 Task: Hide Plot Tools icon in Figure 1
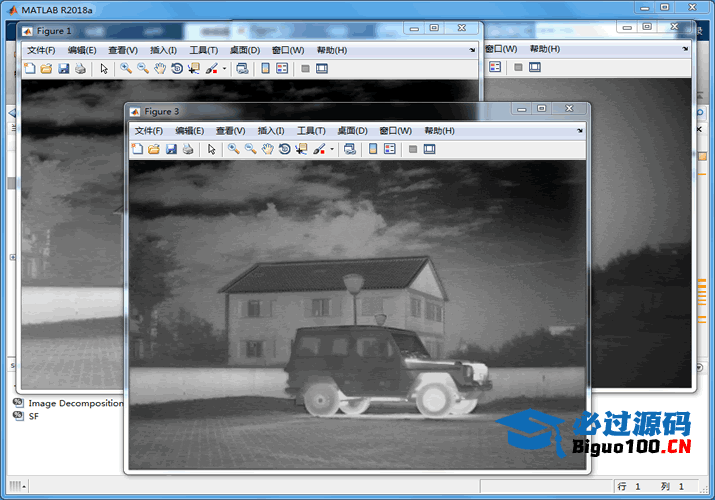(306, 68)
